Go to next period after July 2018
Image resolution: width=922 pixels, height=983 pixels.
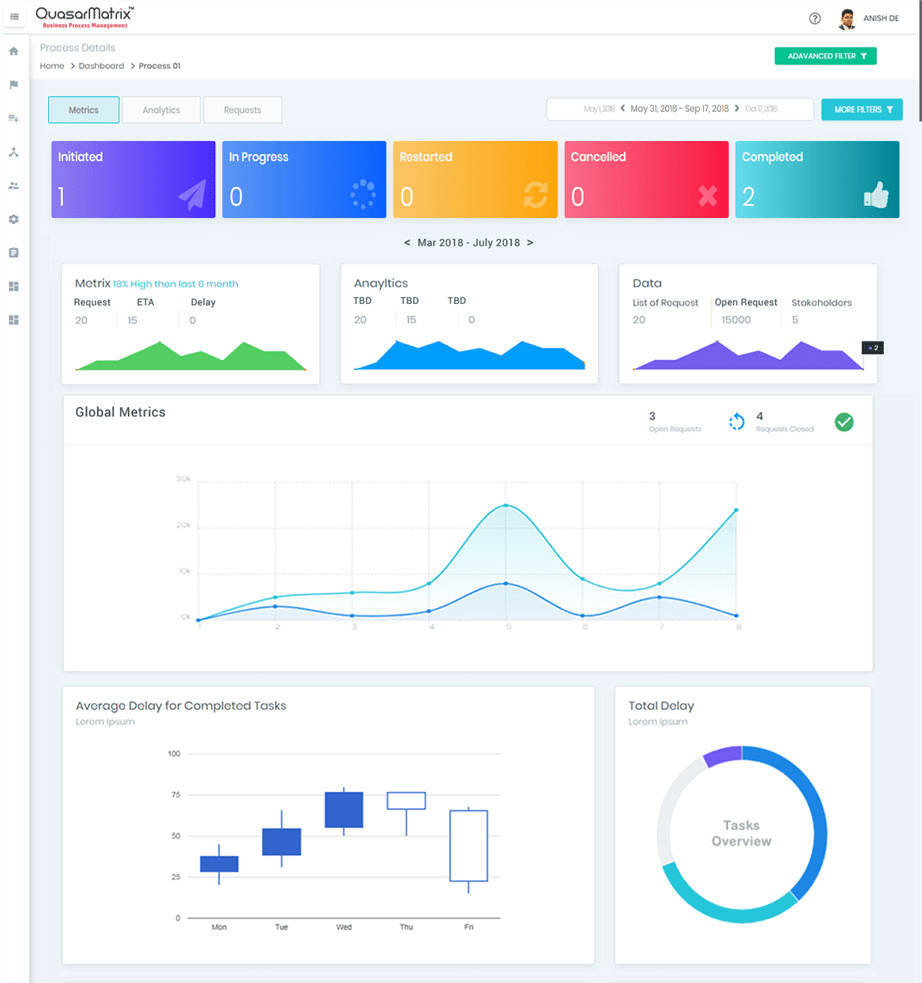[530, 243]
